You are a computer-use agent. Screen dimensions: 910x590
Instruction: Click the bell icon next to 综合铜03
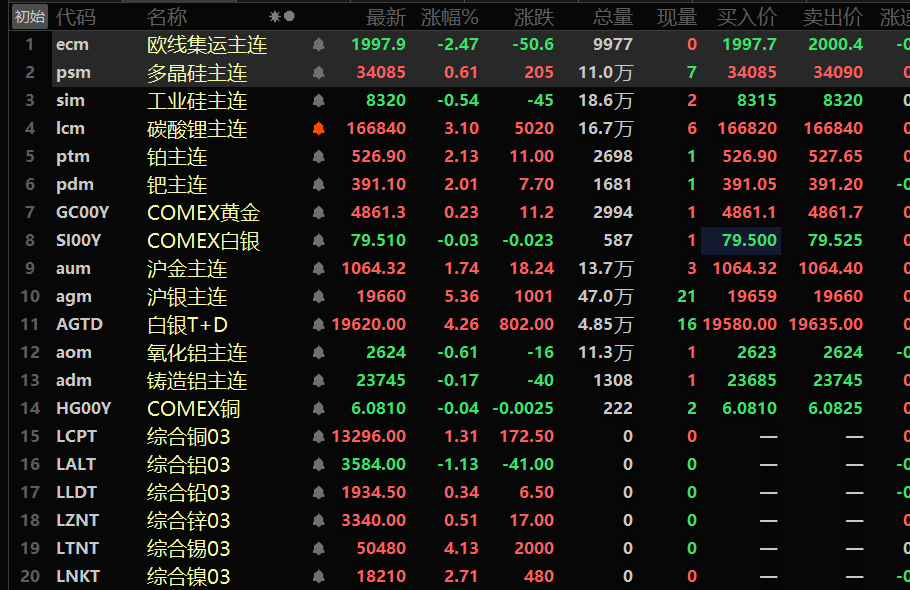[319, 436]
